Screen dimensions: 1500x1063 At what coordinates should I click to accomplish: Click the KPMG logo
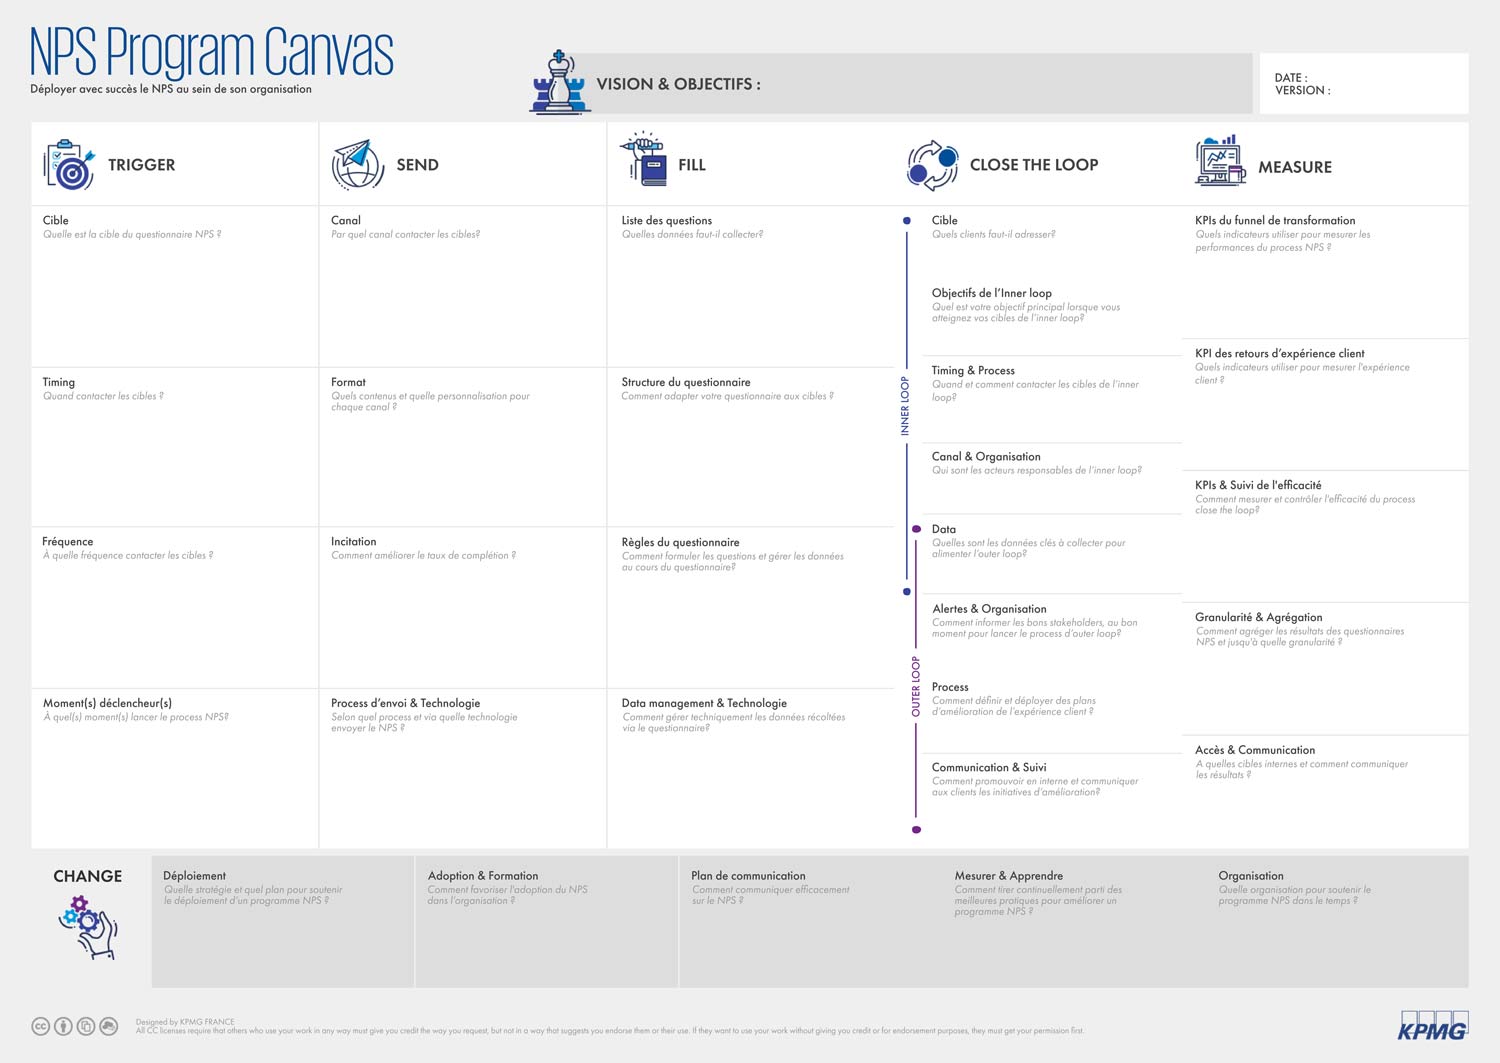pos(1432,1026)
